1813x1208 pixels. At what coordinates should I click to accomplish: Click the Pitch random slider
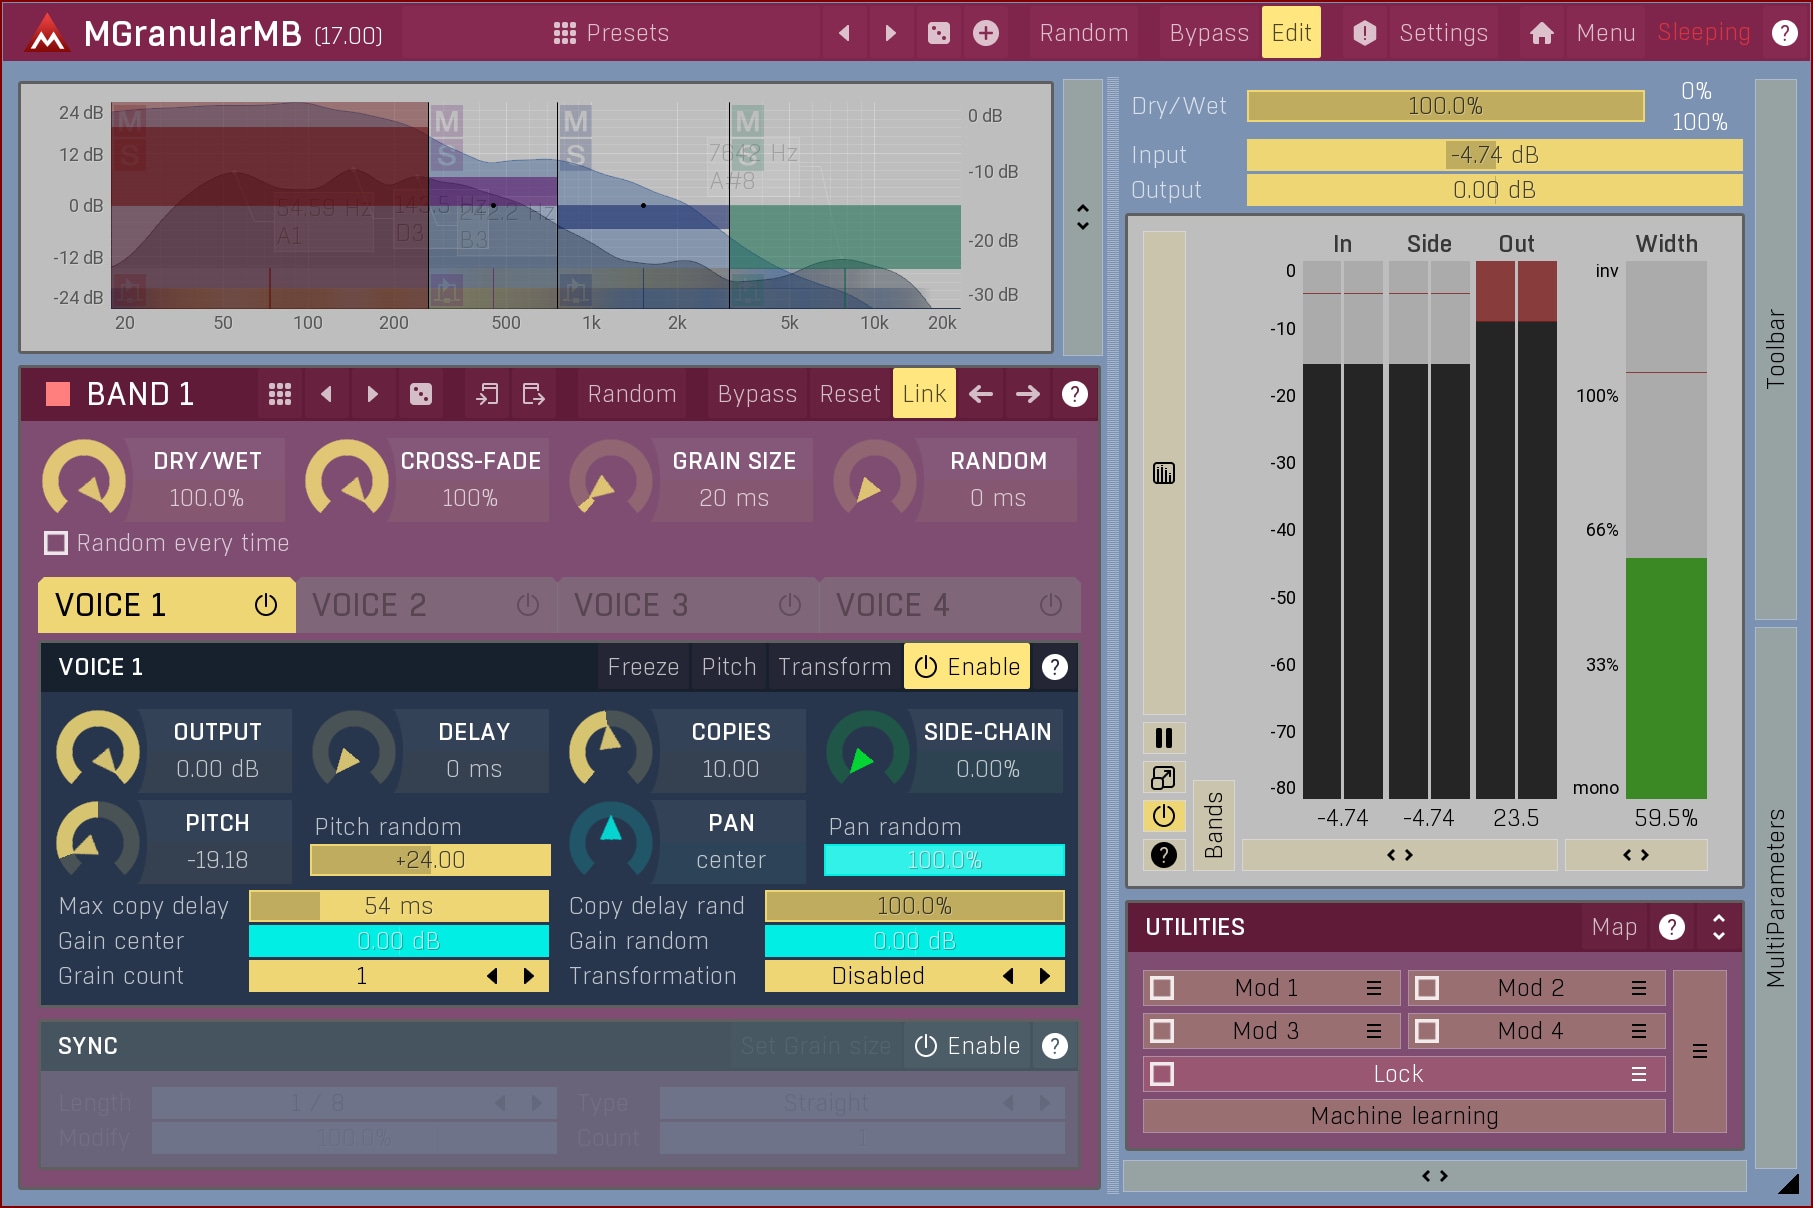point(430,860)
